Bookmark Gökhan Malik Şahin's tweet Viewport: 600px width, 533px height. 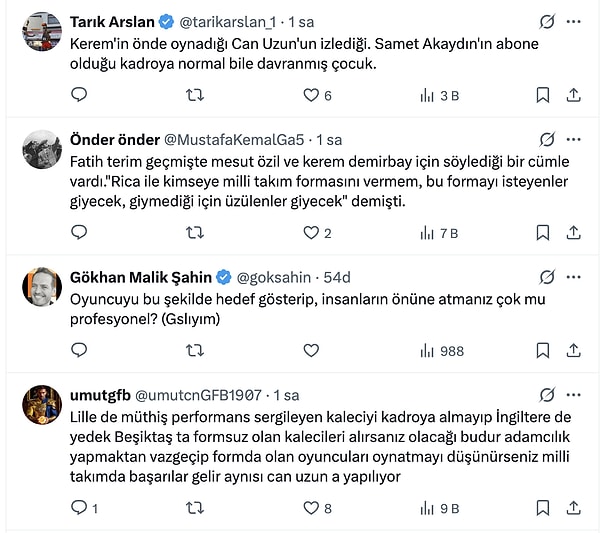point(542,350)
